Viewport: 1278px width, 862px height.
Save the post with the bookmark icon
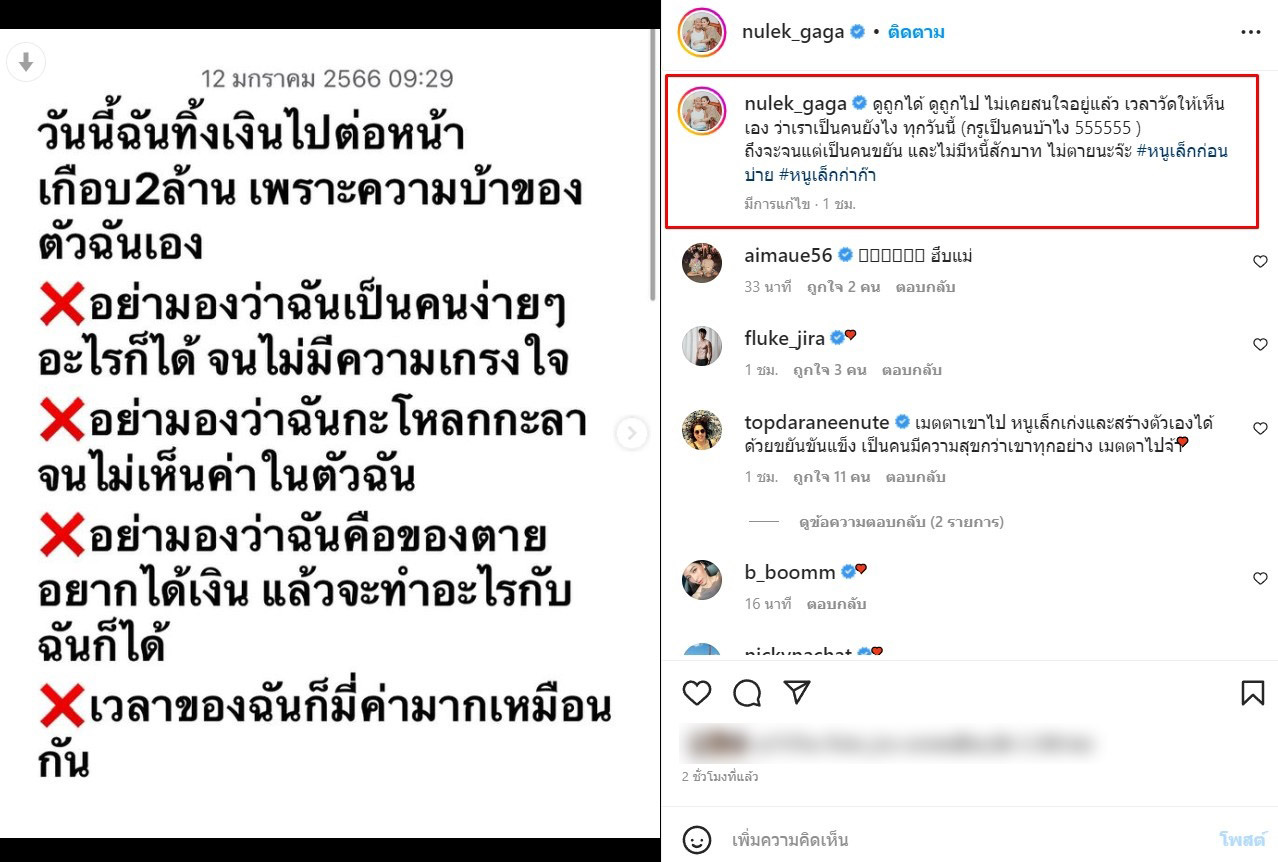point(1253,693)
